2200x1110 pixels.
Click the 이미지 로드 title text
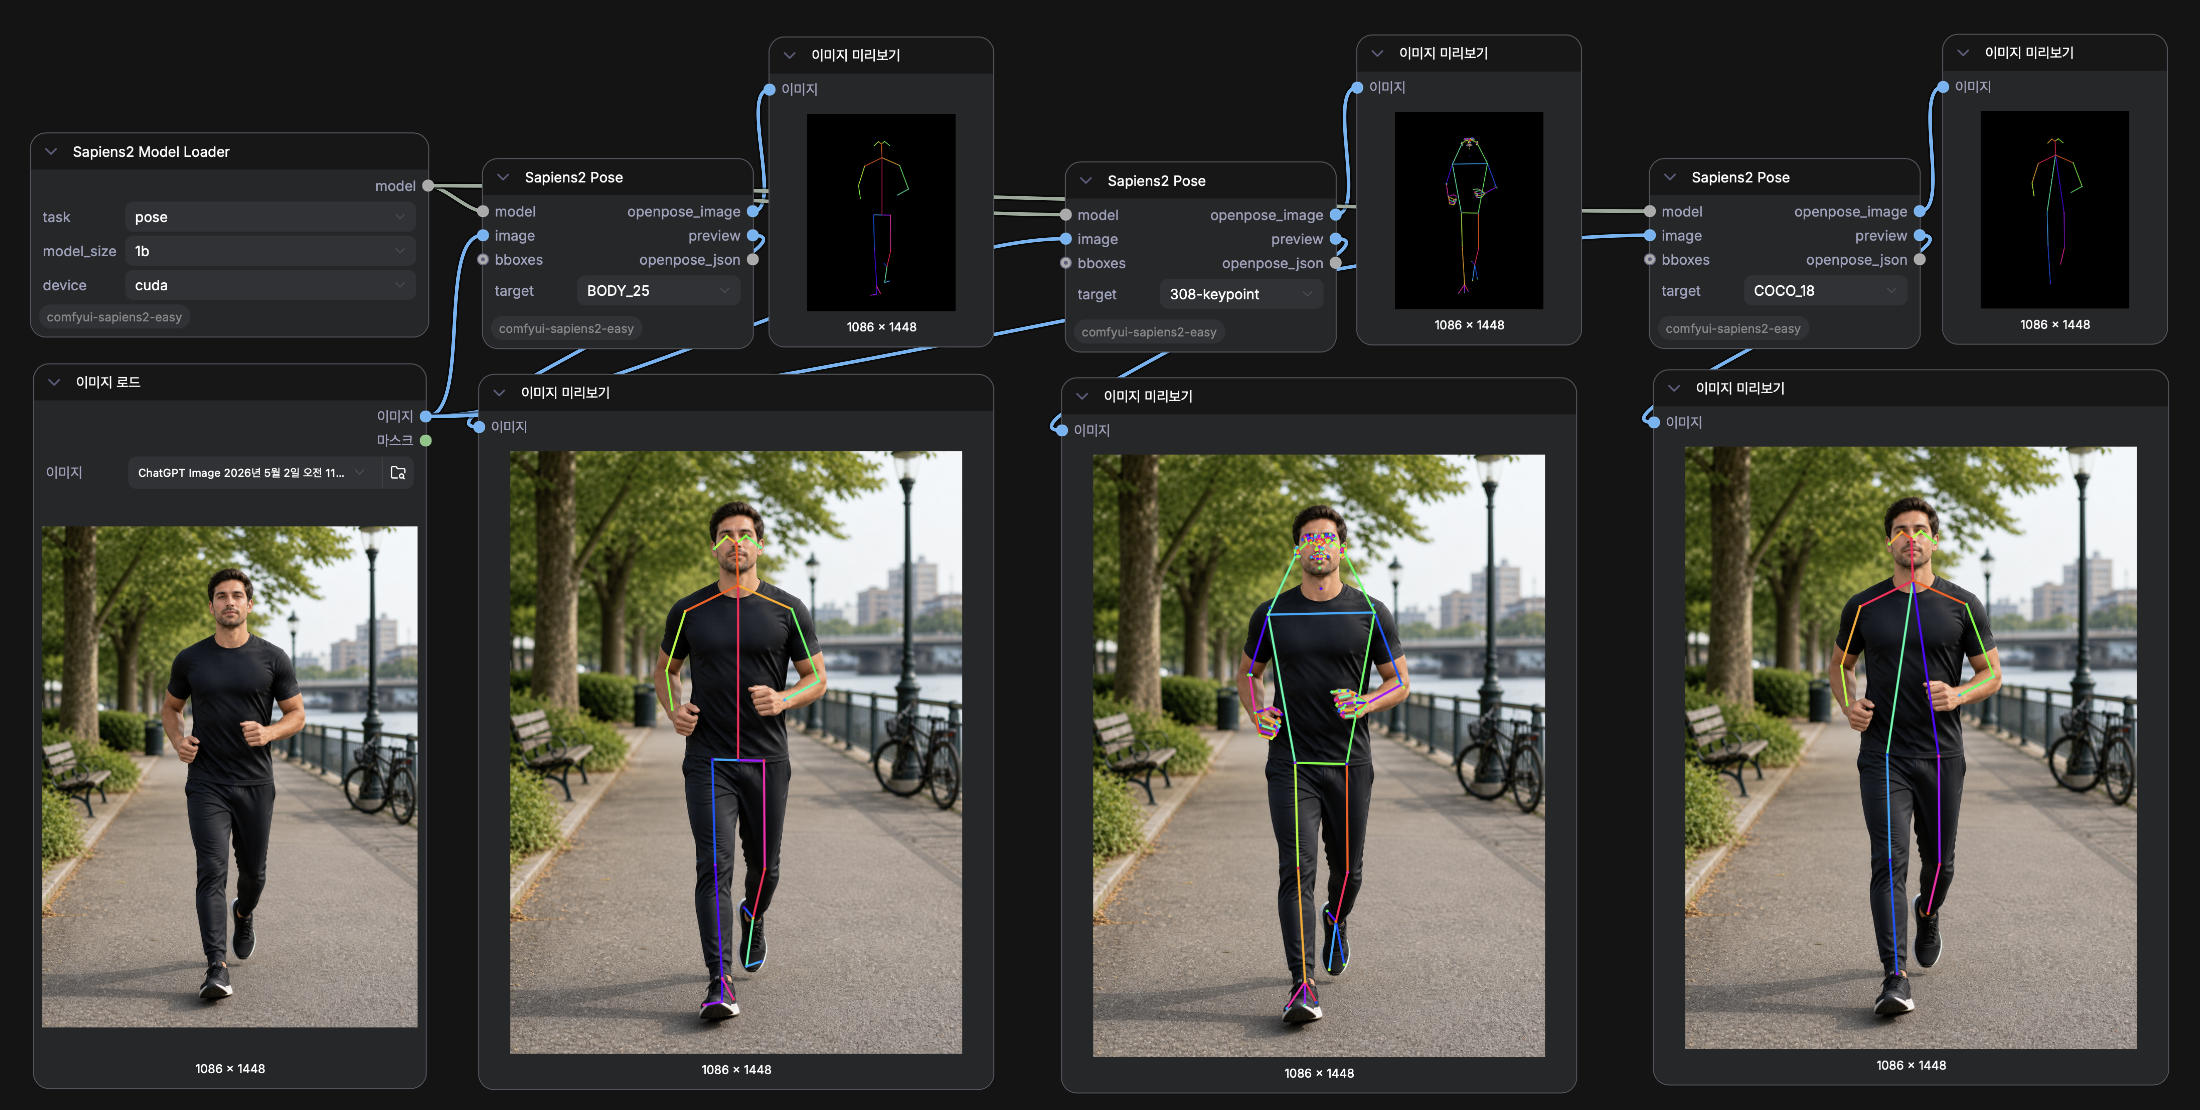tap(108, 382)
